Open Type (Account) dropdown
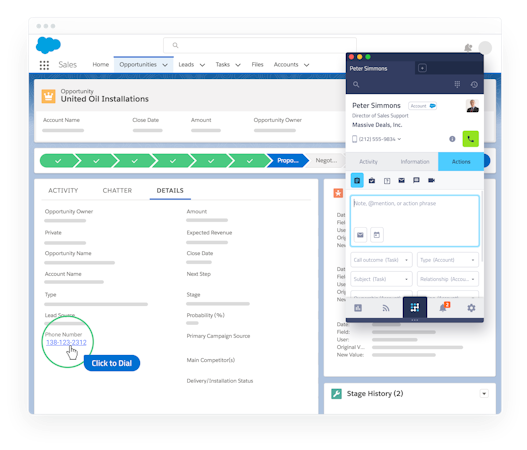527x450 pixels. tap(448, 260)
